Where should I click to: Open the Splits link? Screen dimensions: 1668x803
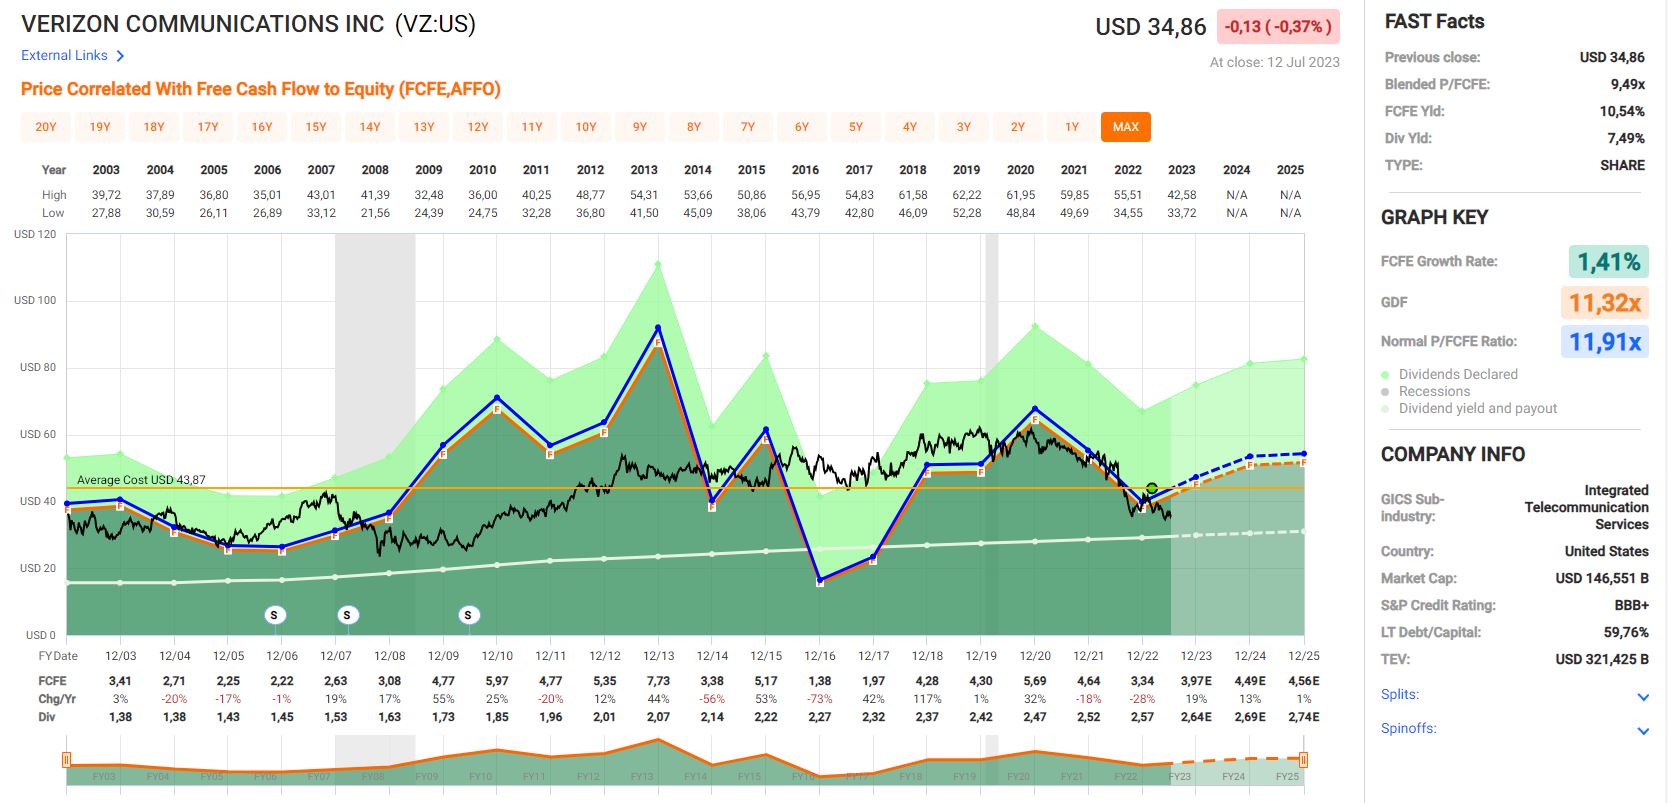click(1400, 694)
